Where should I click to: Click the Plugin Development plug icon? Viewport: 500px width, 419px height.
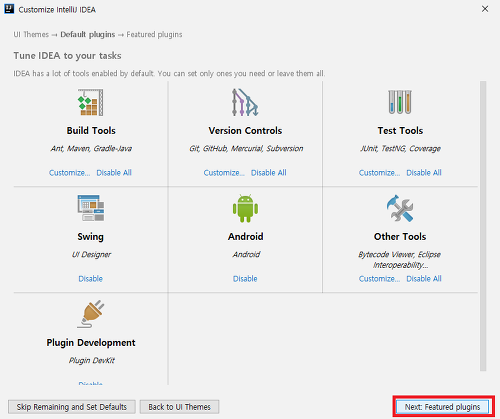tap(91, 314)
